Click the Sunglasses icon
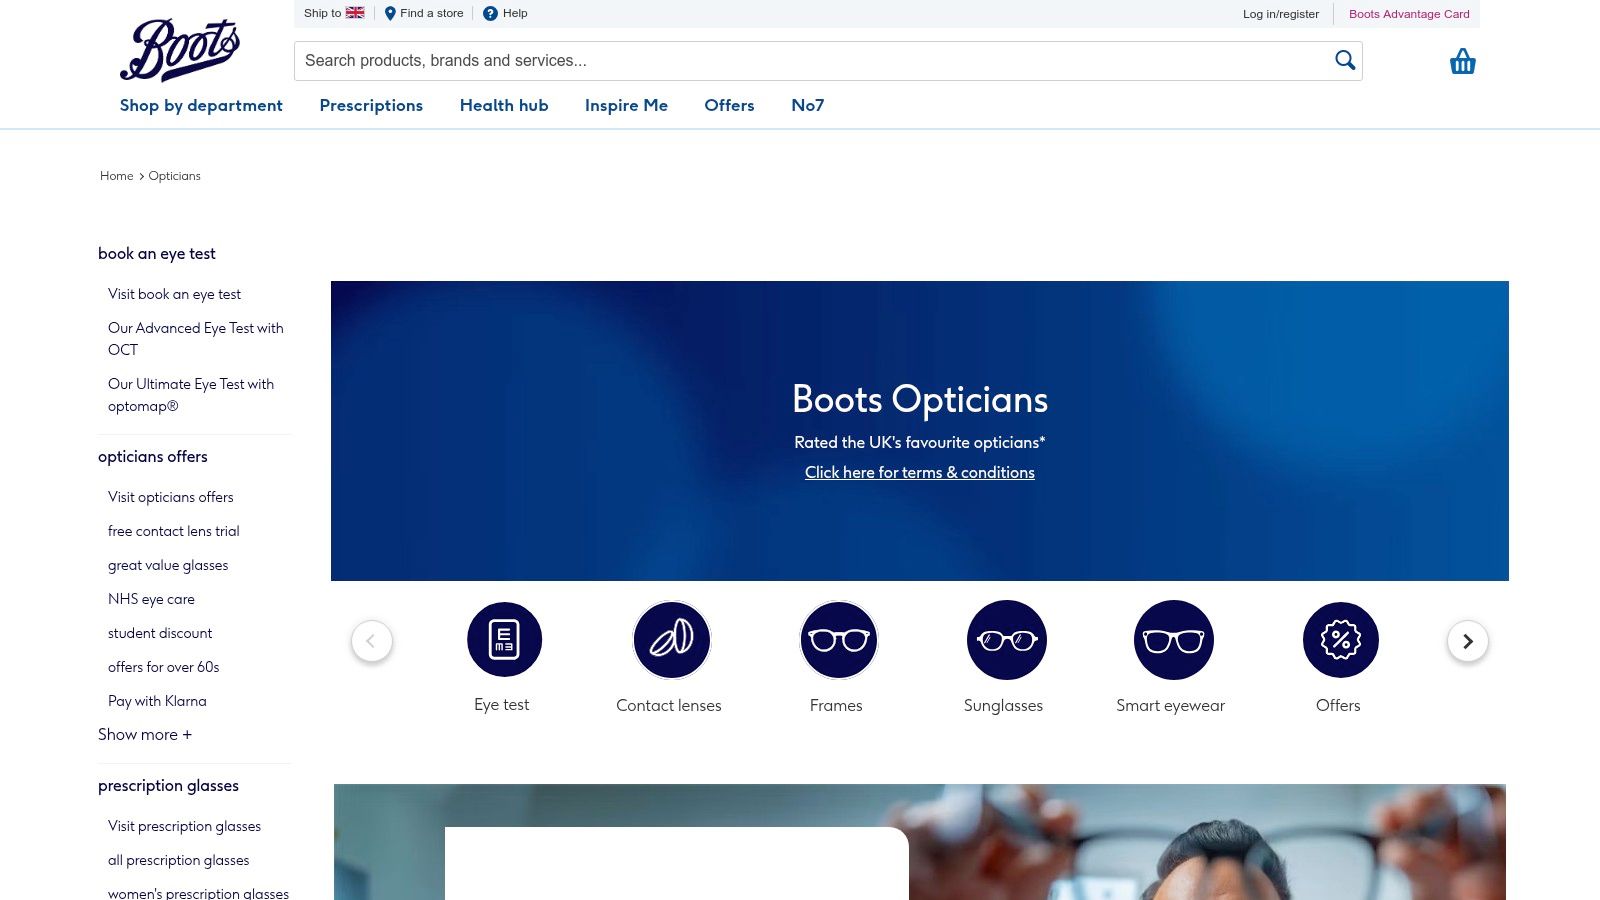 point(1006,640)
